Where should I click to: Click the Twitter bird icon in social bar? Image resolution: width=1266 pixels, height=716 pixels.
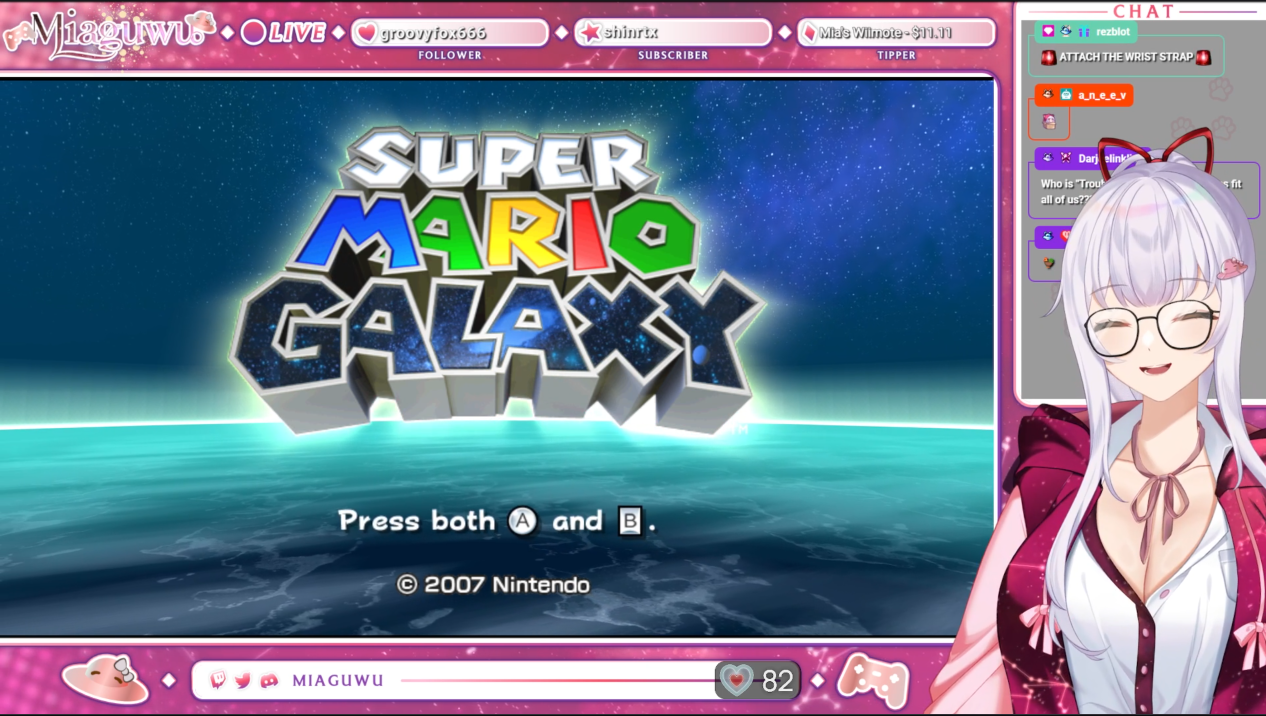[x=243, y=681]
